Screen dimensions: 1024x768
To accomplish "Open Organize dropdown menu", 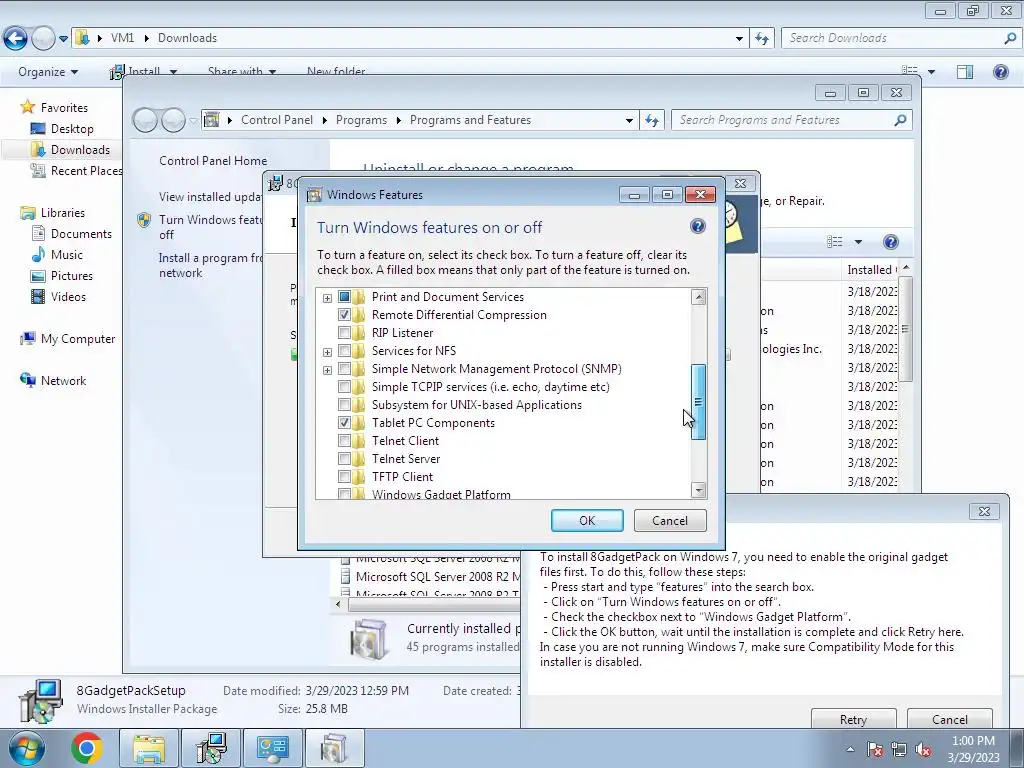I will 48,72.
